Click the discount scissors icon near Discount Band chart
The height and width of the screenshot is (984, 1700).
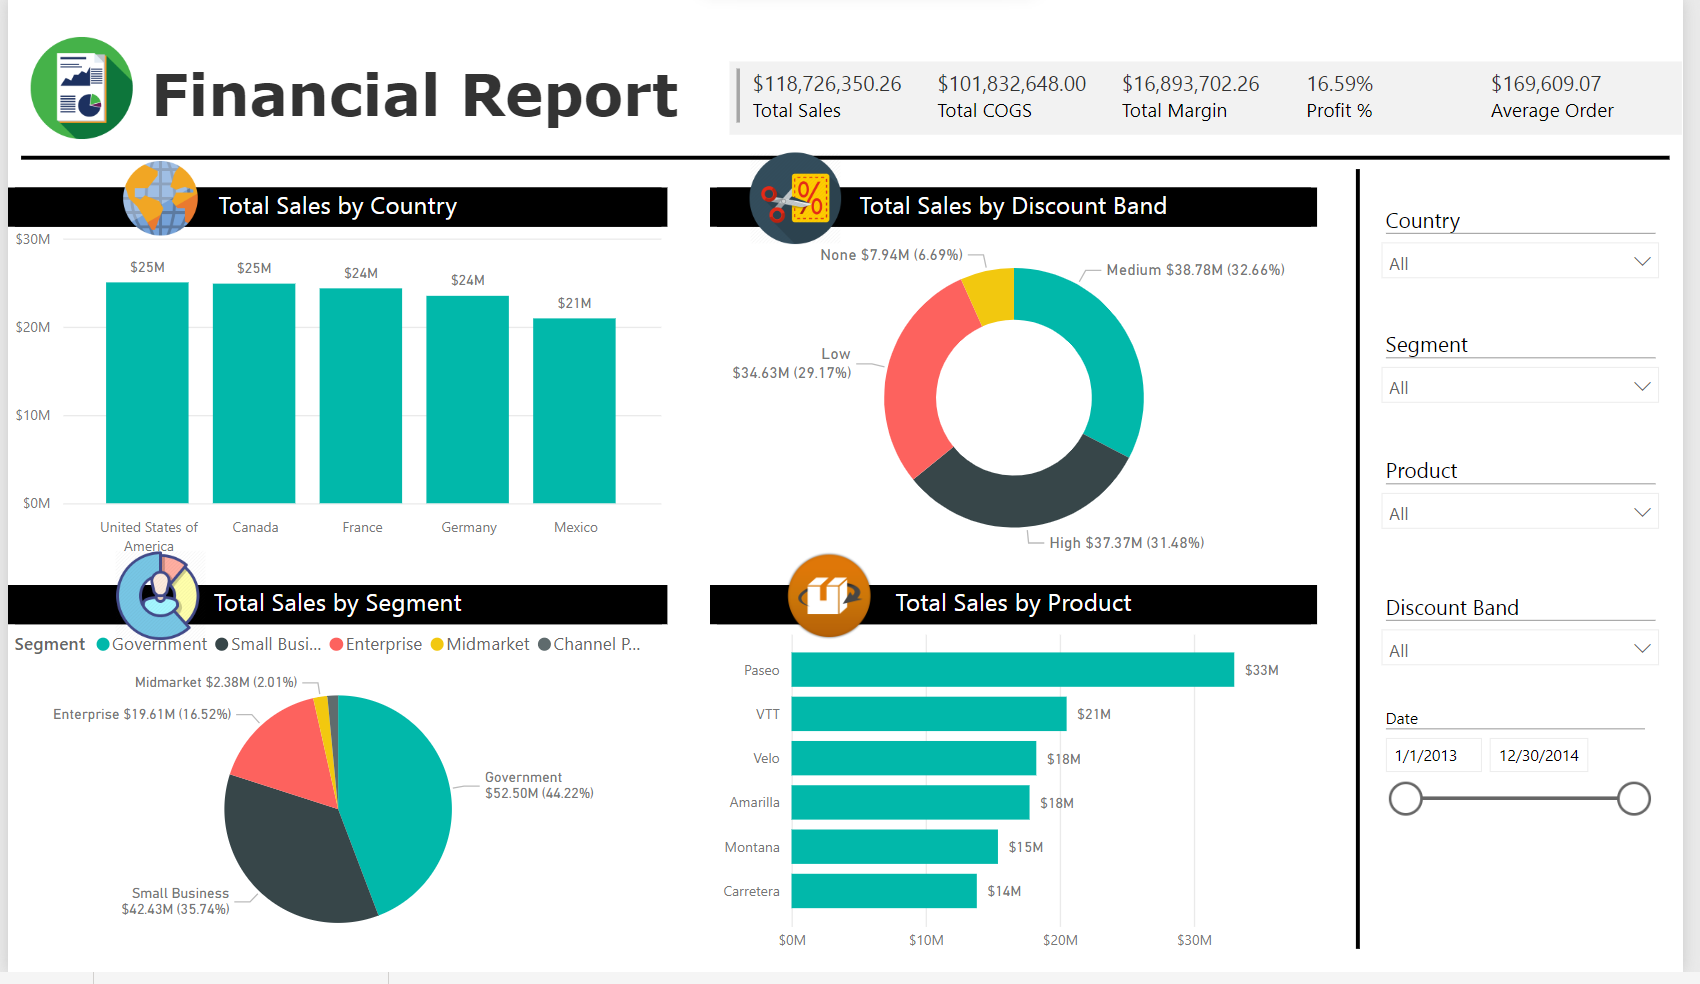coord(793,198)
